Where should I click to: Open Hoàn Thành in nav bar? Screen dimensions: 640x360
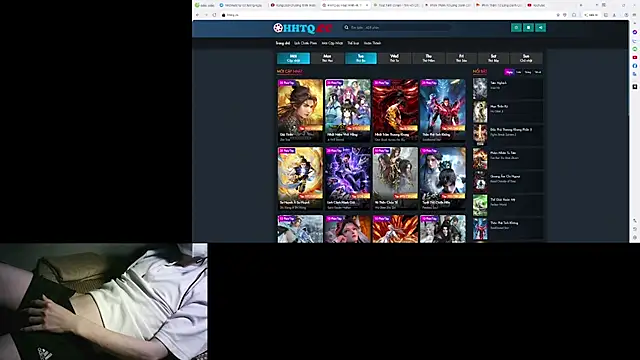372,43
